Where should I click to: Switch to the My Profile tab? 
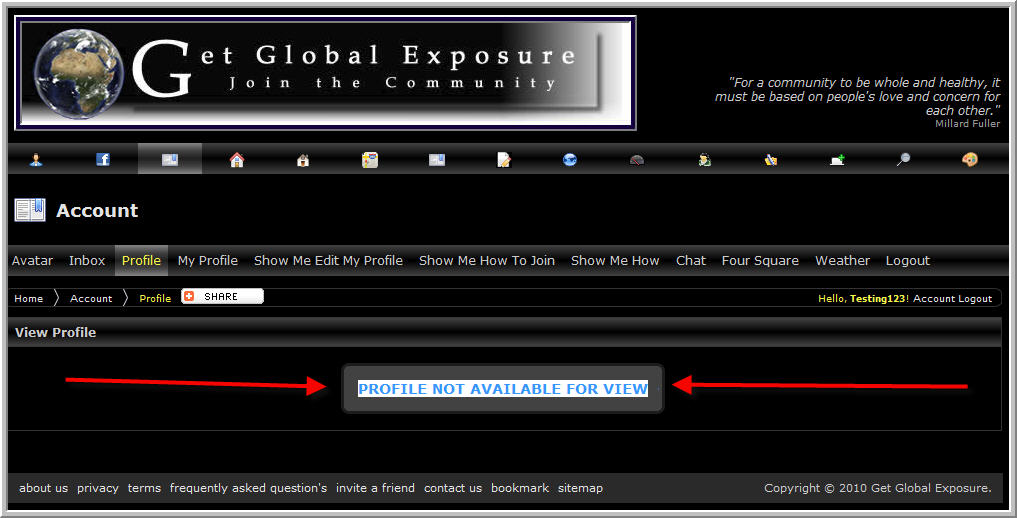[x=208, y=261]
